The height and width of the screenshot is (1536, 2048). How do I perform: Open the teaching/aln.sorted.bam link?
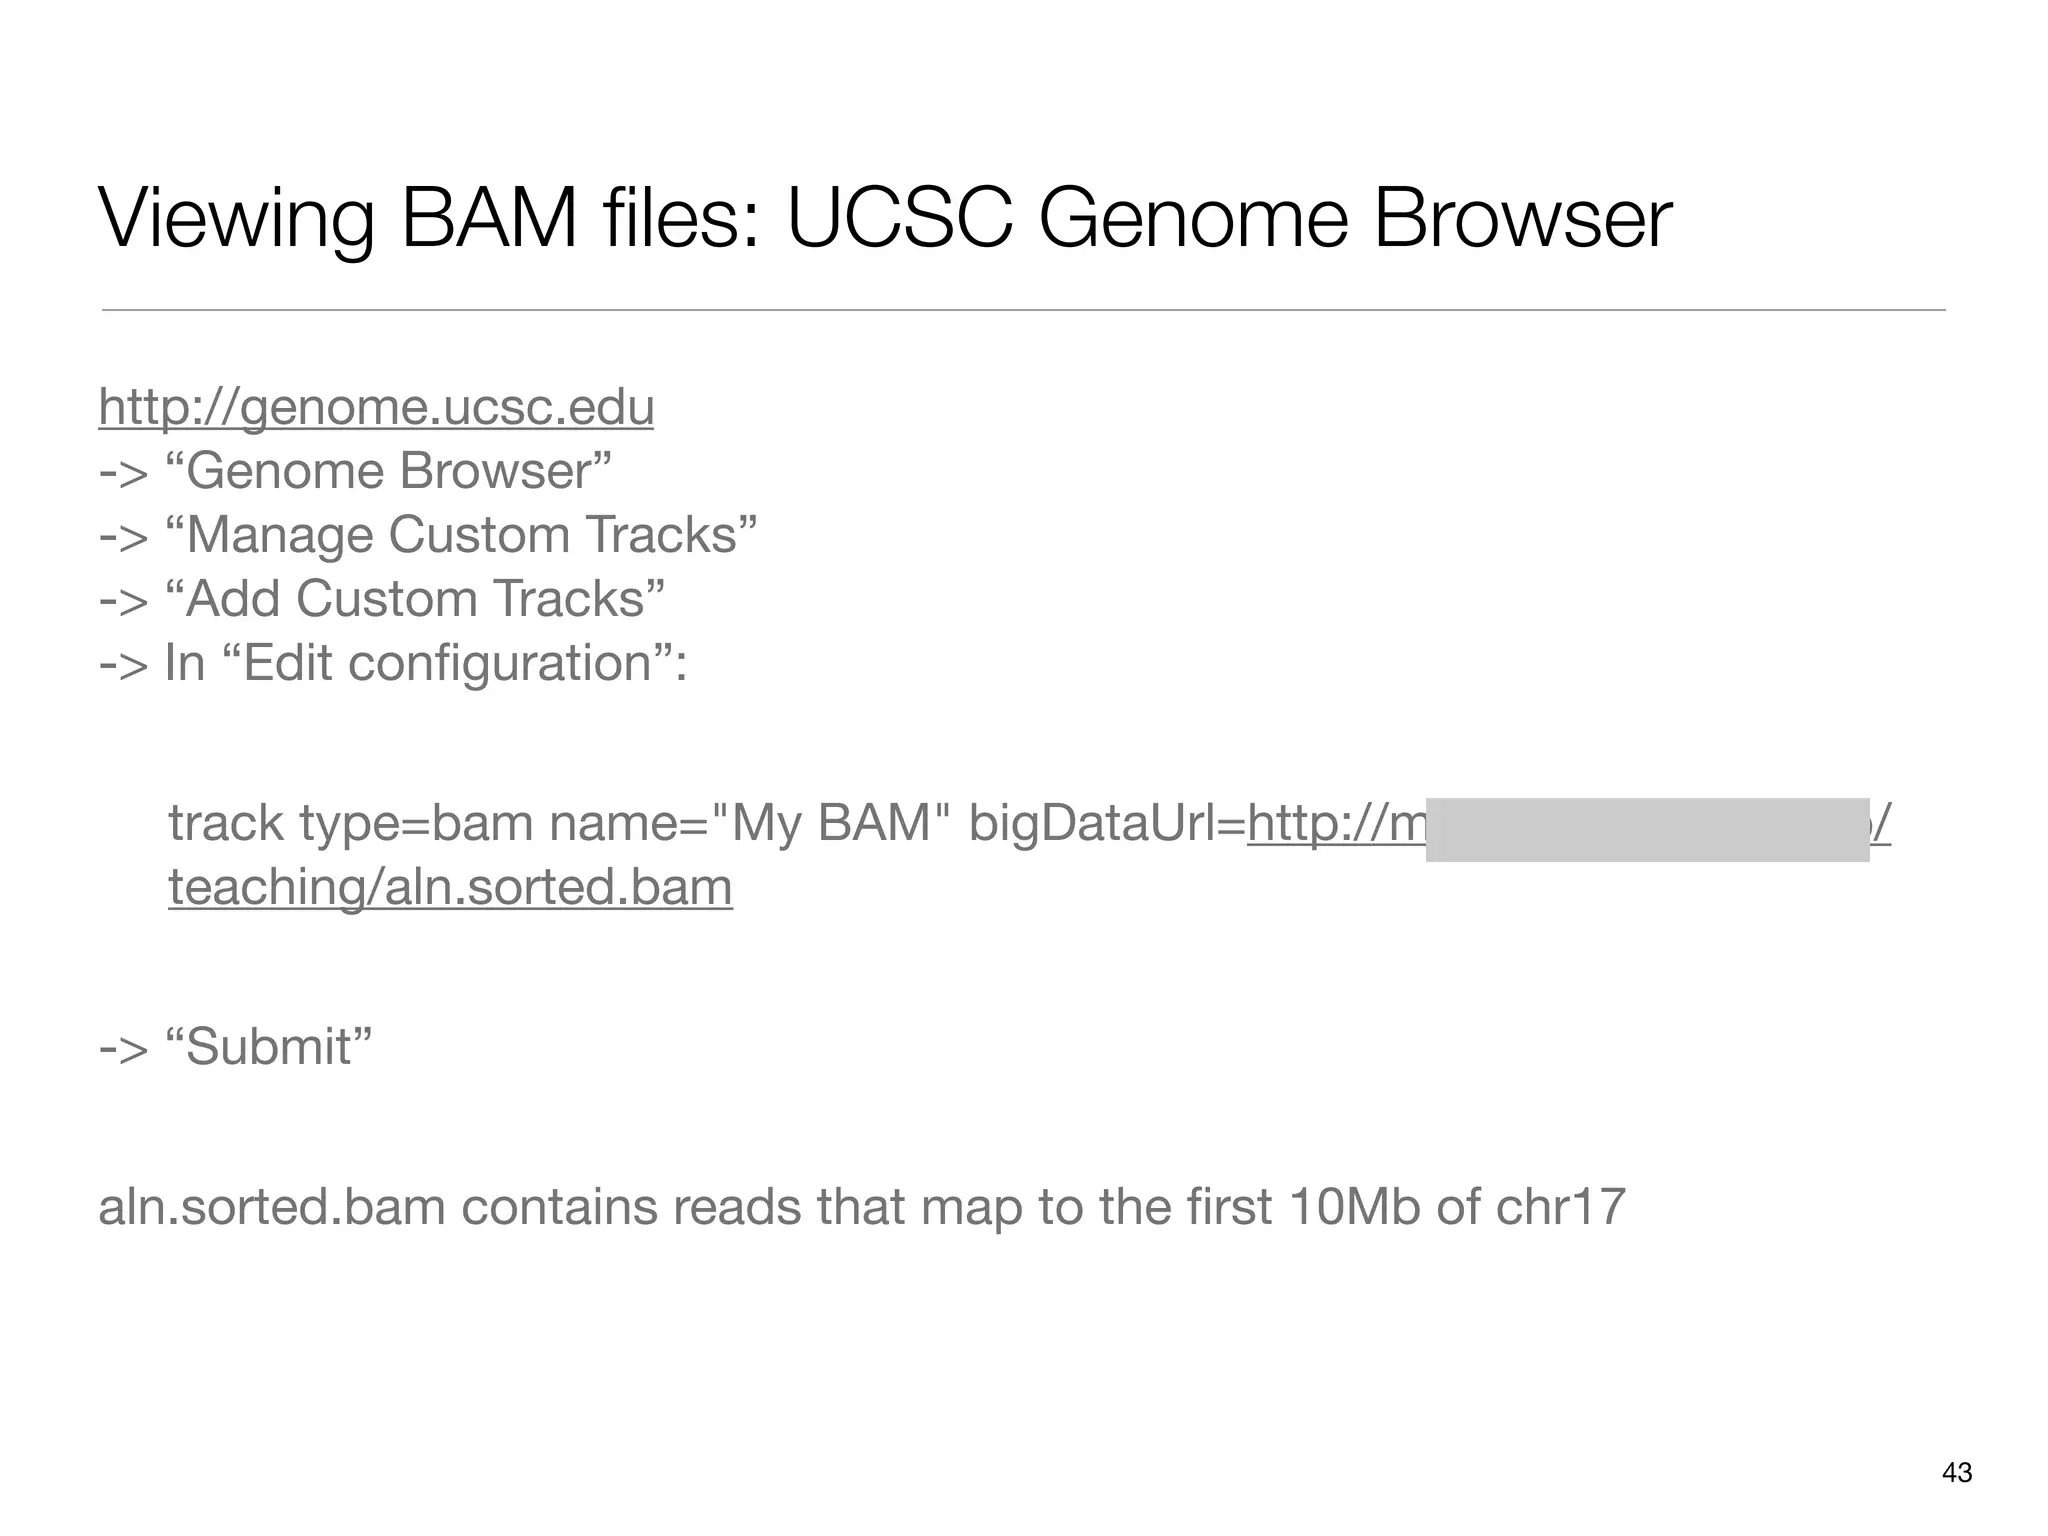point(450,888)
